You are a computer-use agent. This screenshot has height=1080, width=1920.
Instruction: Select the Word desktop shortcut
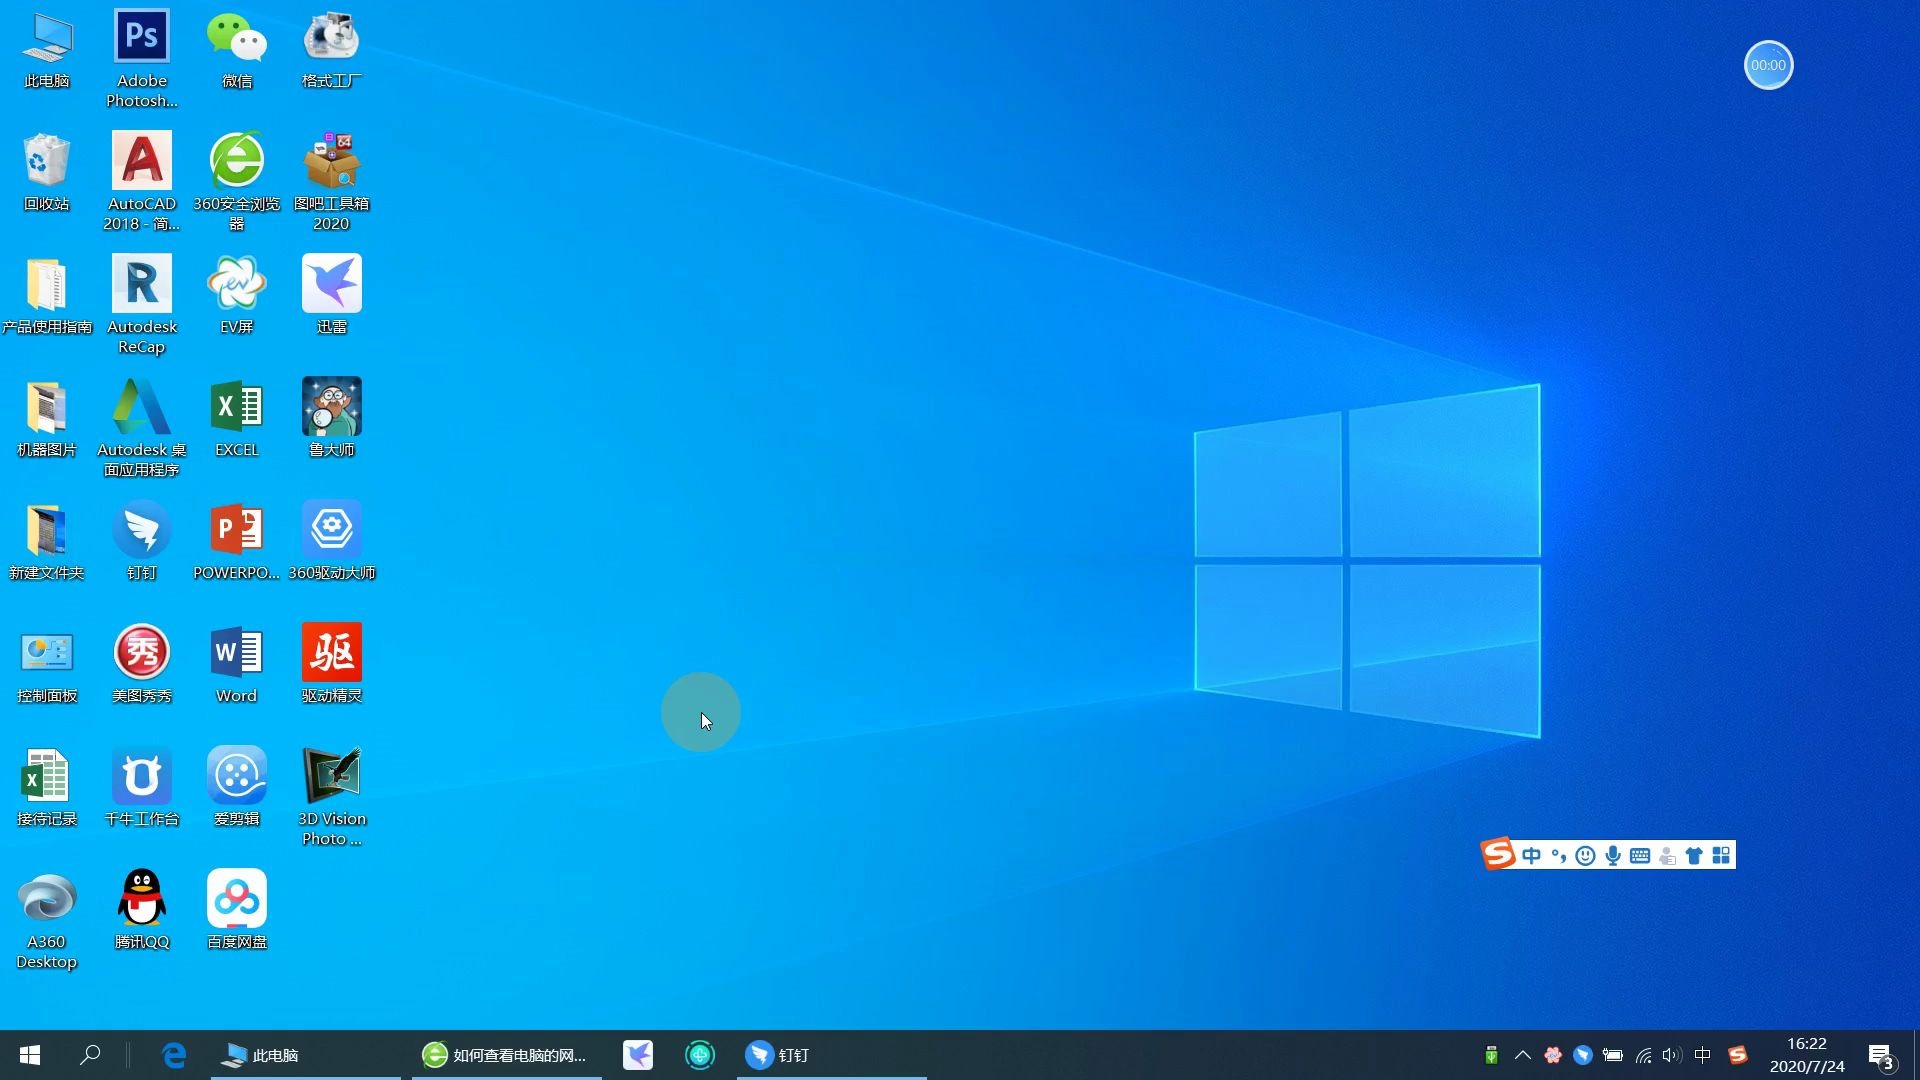(x=237, y=665)
